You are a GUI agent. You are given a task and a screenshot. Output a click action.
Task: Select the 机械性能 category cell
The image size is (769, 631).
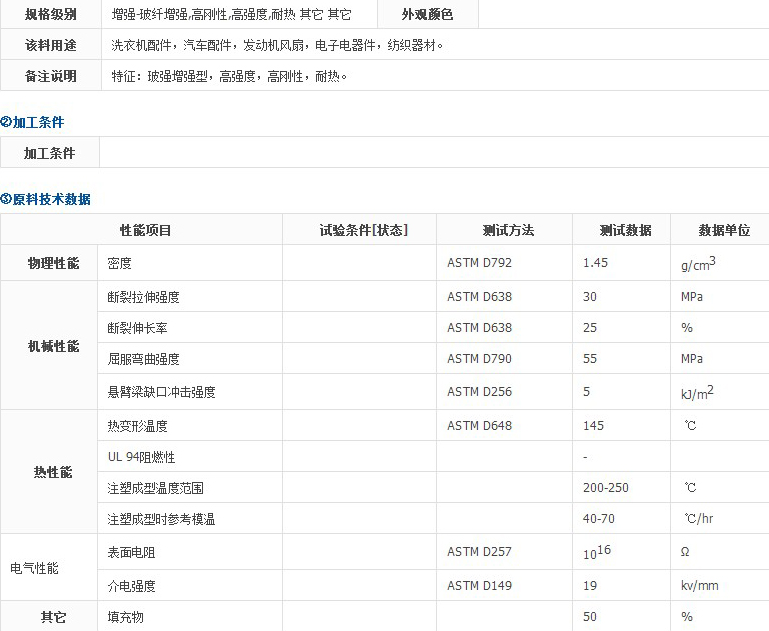(52, 345)
